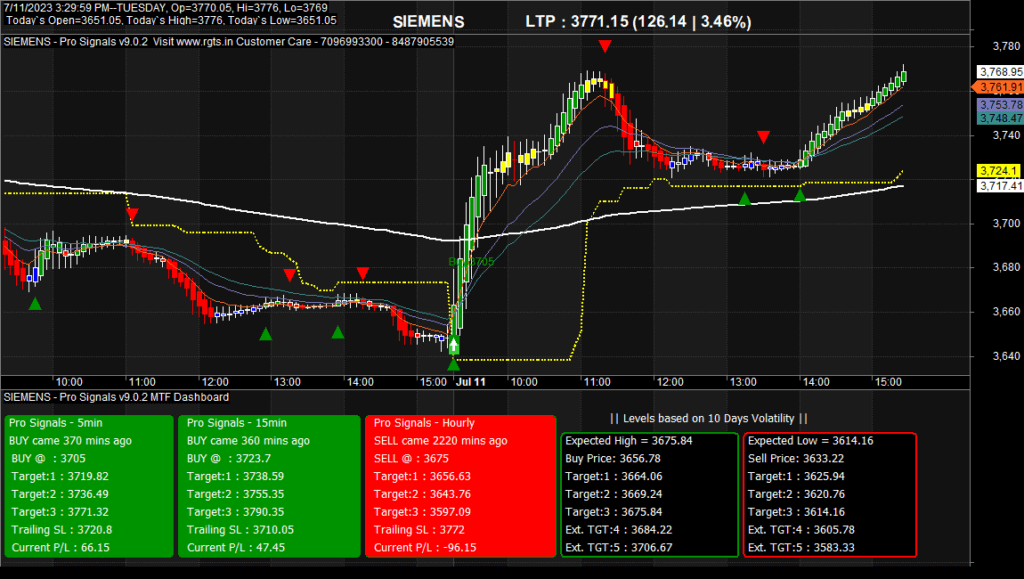Click Ext. TGT:4 : 3684.22
This screenshot has width=1024, height=579.
(x=618, y=530)
